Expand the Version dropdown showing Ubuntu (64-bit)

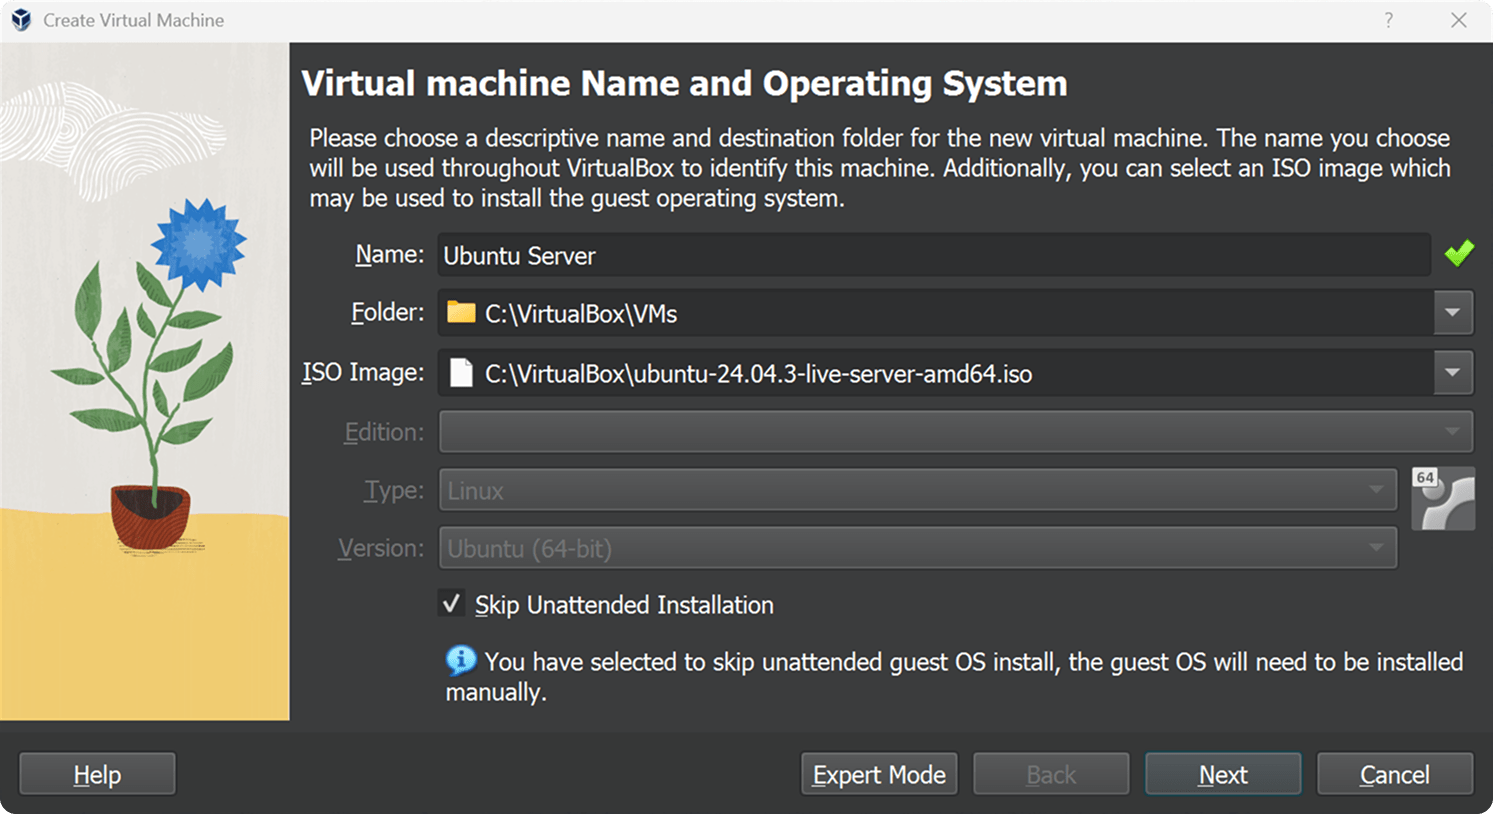tap(1376, 548)
